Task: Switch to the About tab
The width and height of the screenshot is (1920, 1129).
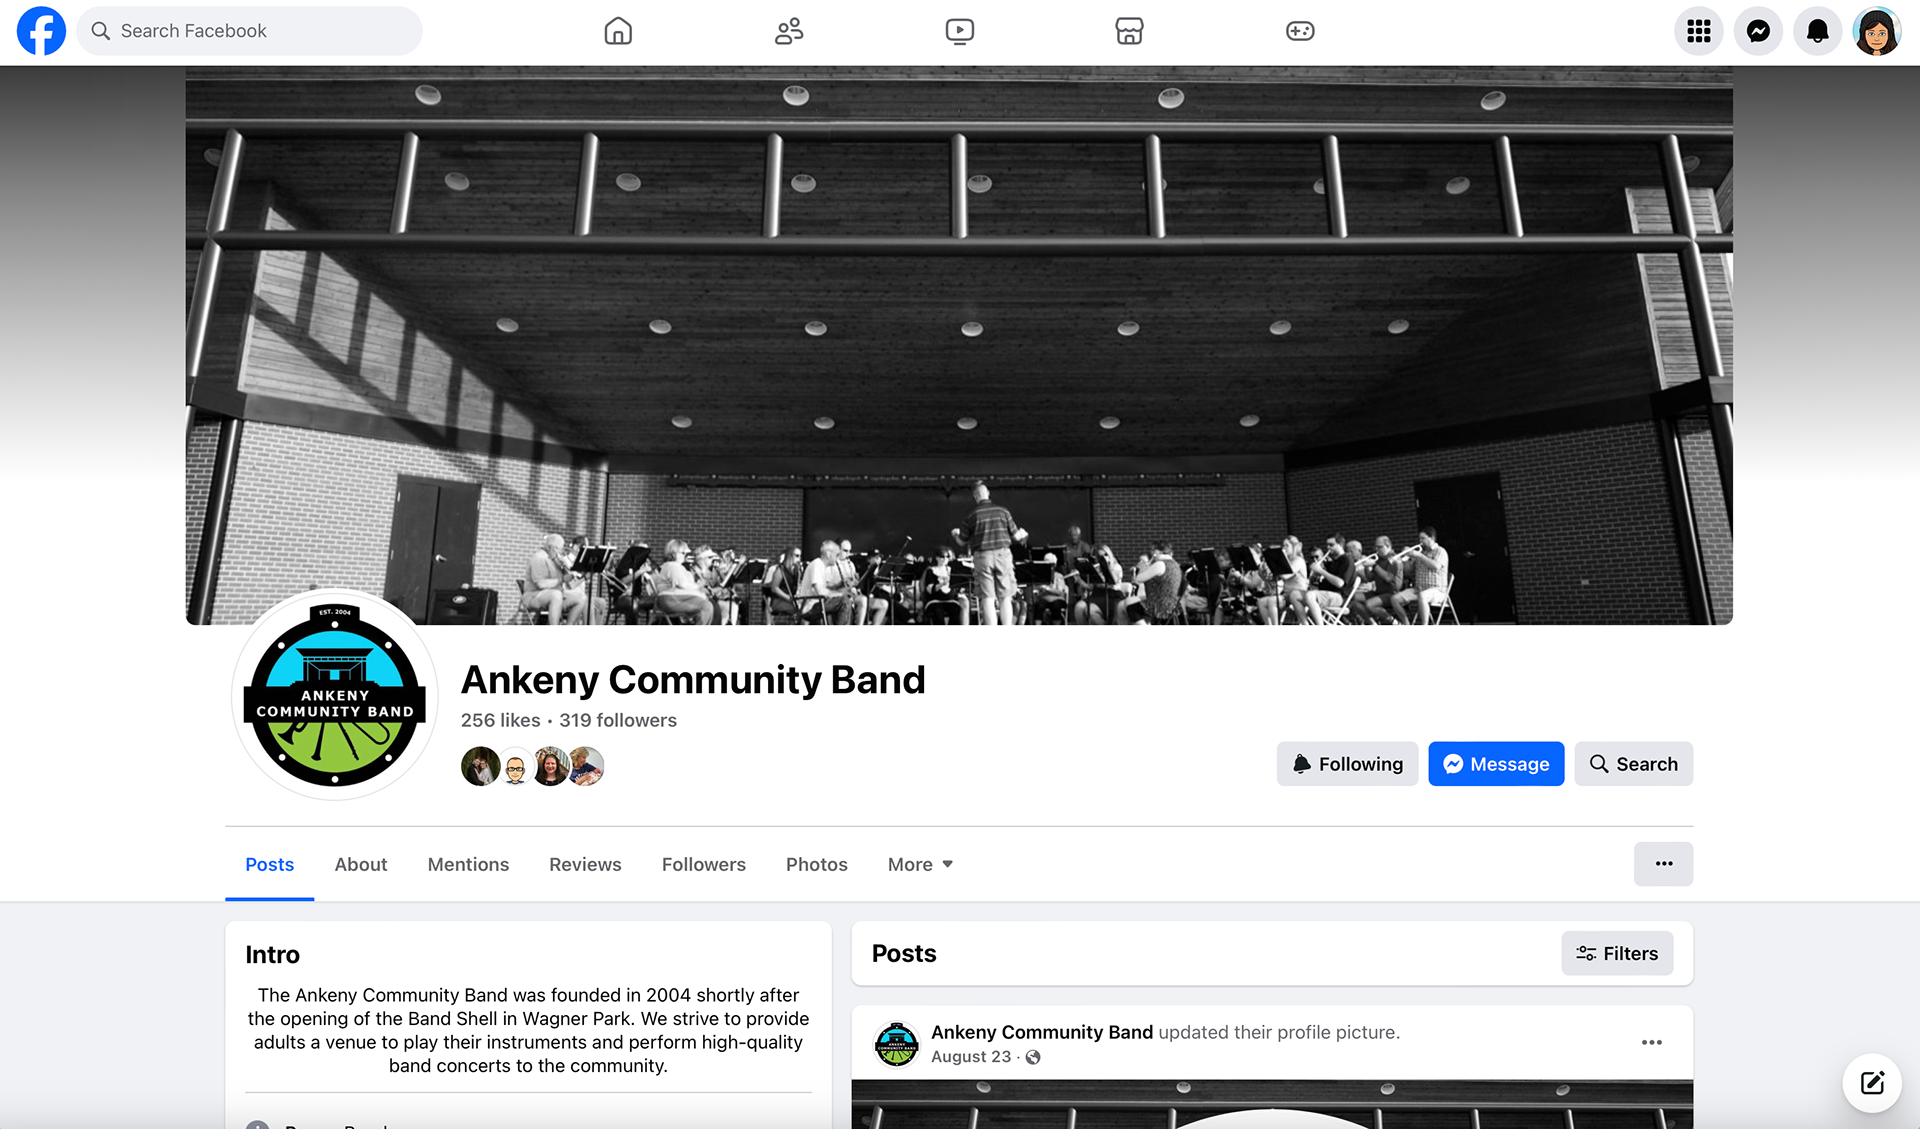Action: pyautogui.click(x=361, y=864)
